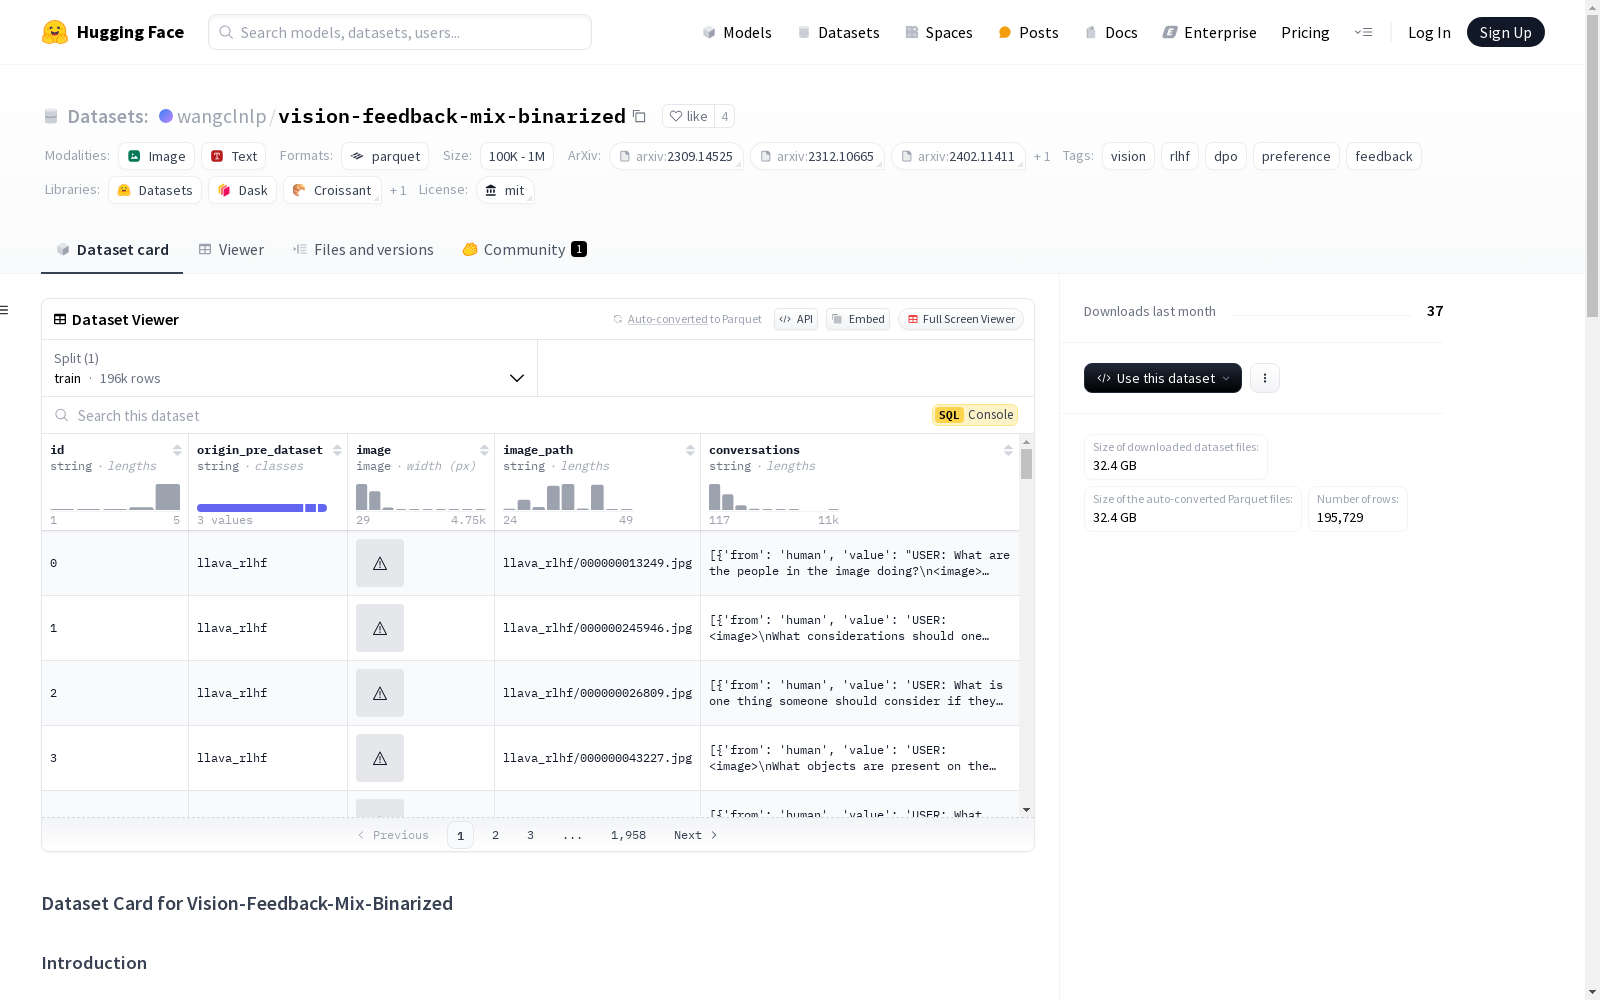Click warning icon in row 3 image cell
1600x1000 pixels.
point(380,758)
